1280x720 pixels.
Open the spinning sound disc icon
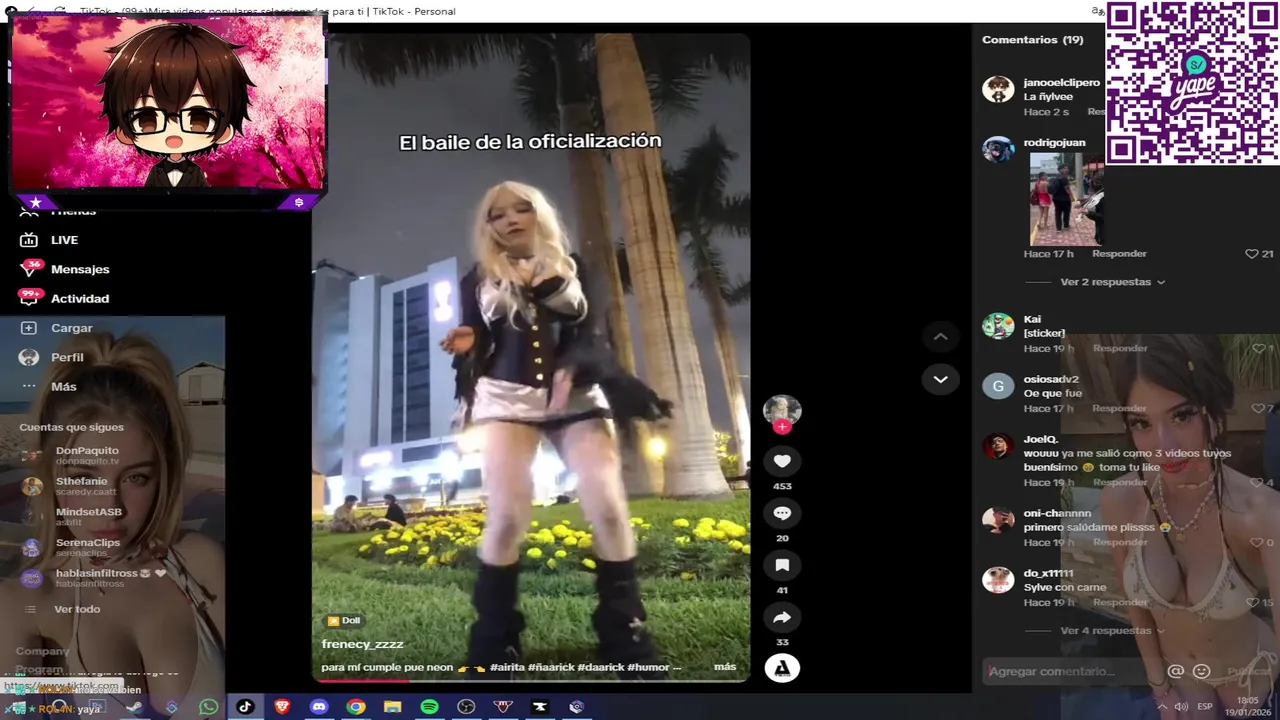click(x=782, y=668)
